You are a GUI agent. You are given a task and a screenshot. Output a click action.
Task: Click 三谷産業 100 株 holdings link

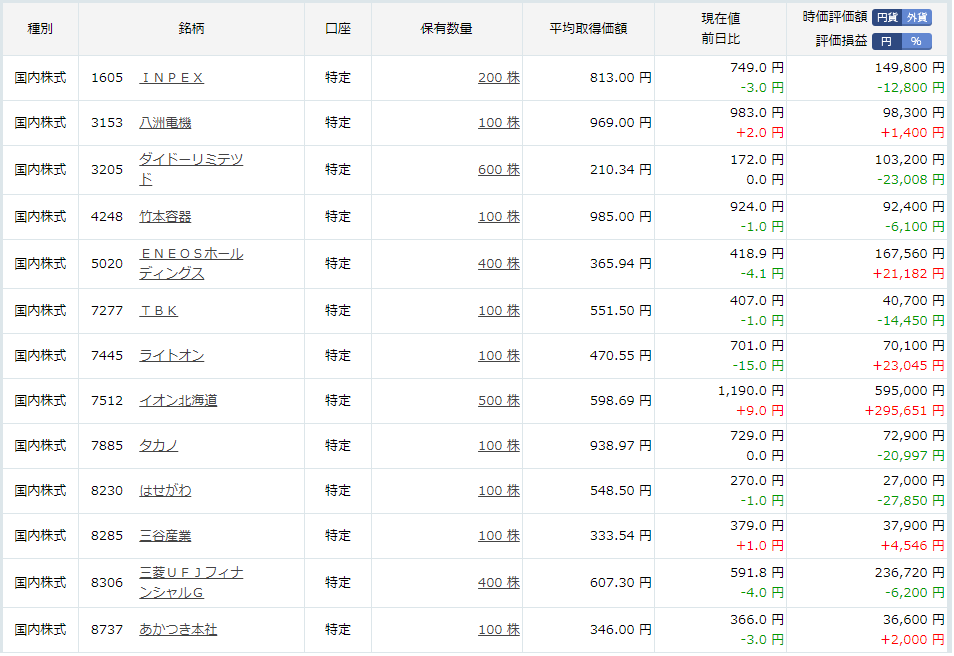tap(499, 536)
